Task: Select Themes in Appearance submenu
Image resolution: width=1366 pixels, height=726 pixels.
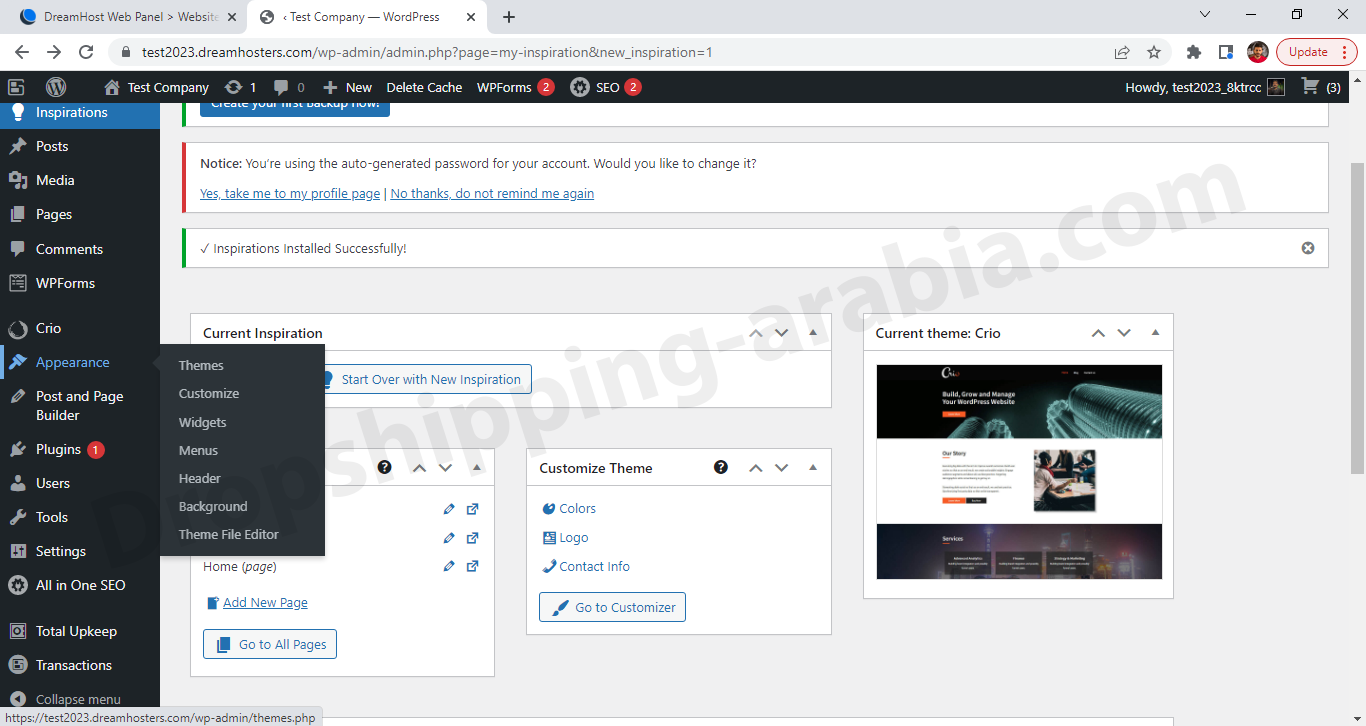Action: click(201, 365)
